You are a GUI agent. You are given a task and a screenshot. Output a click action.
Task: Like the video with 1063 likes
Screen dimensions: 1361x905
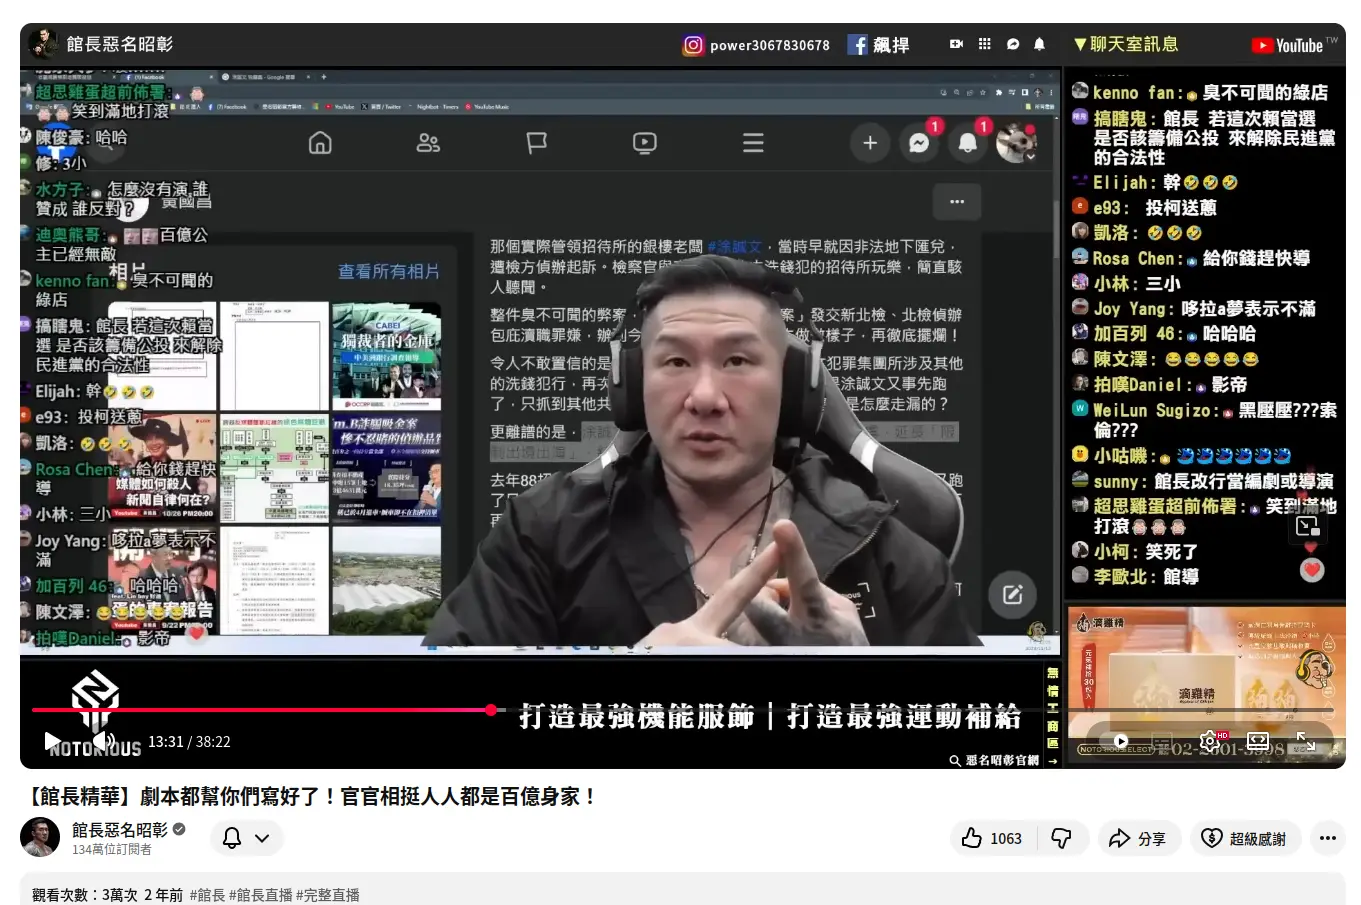992,838
